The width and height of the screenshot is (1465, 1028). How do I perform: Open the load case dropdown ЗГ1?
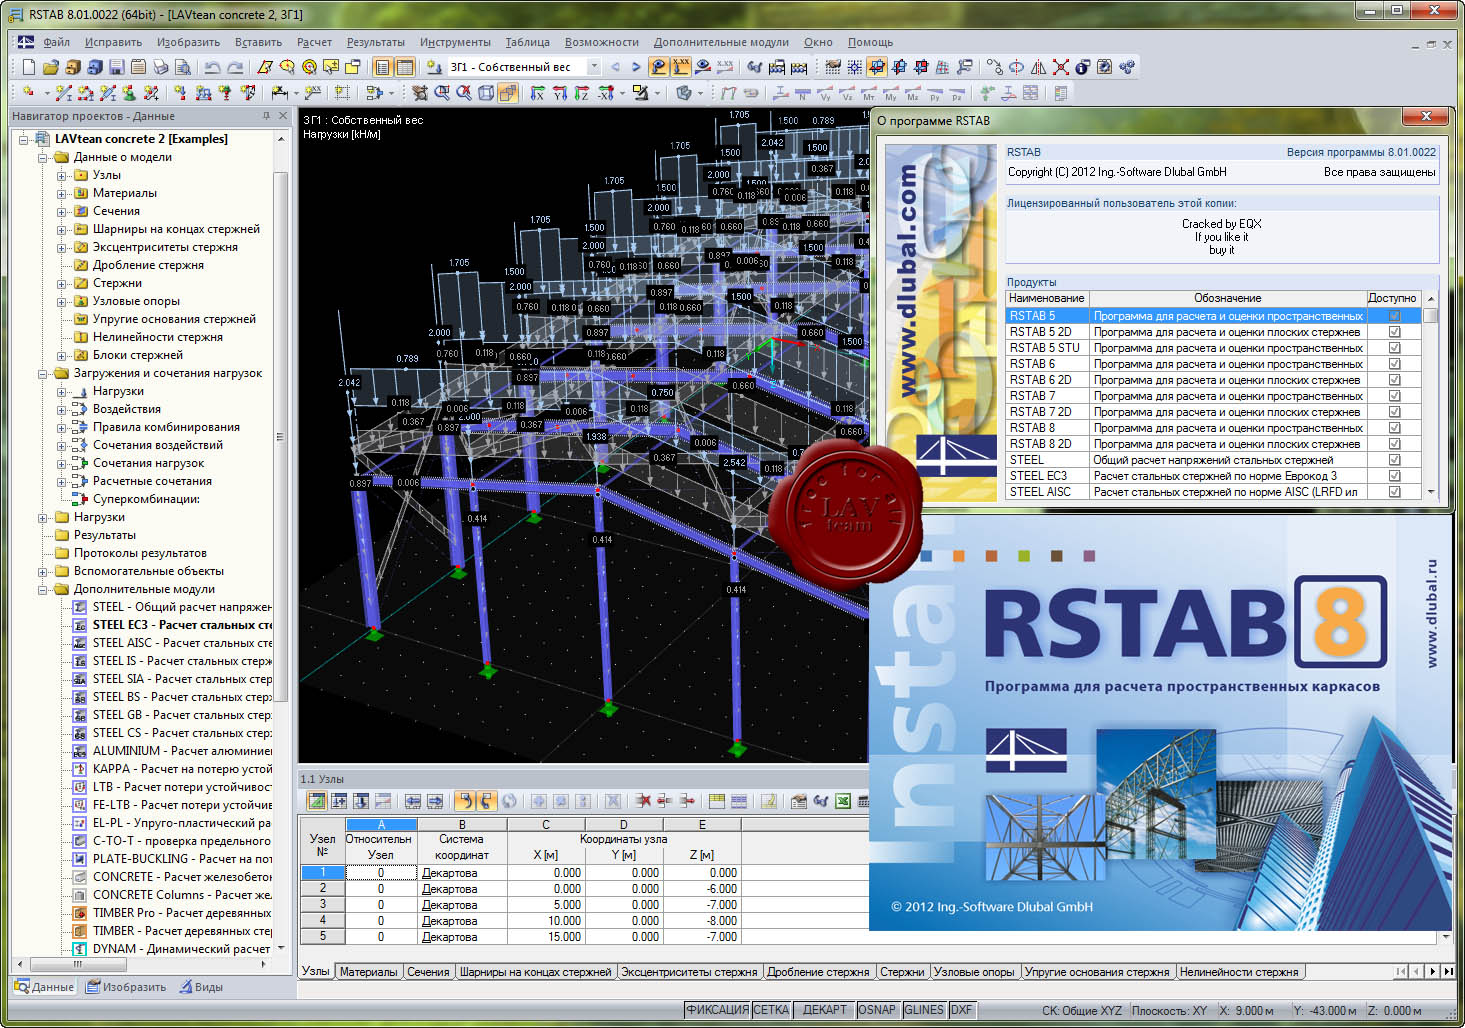pos(593,67)
